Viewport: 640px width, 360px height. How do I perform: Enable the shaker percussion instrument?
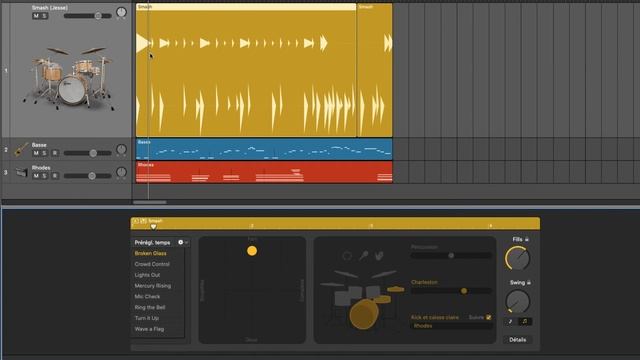pyautogui.click(x=363, y=256)
